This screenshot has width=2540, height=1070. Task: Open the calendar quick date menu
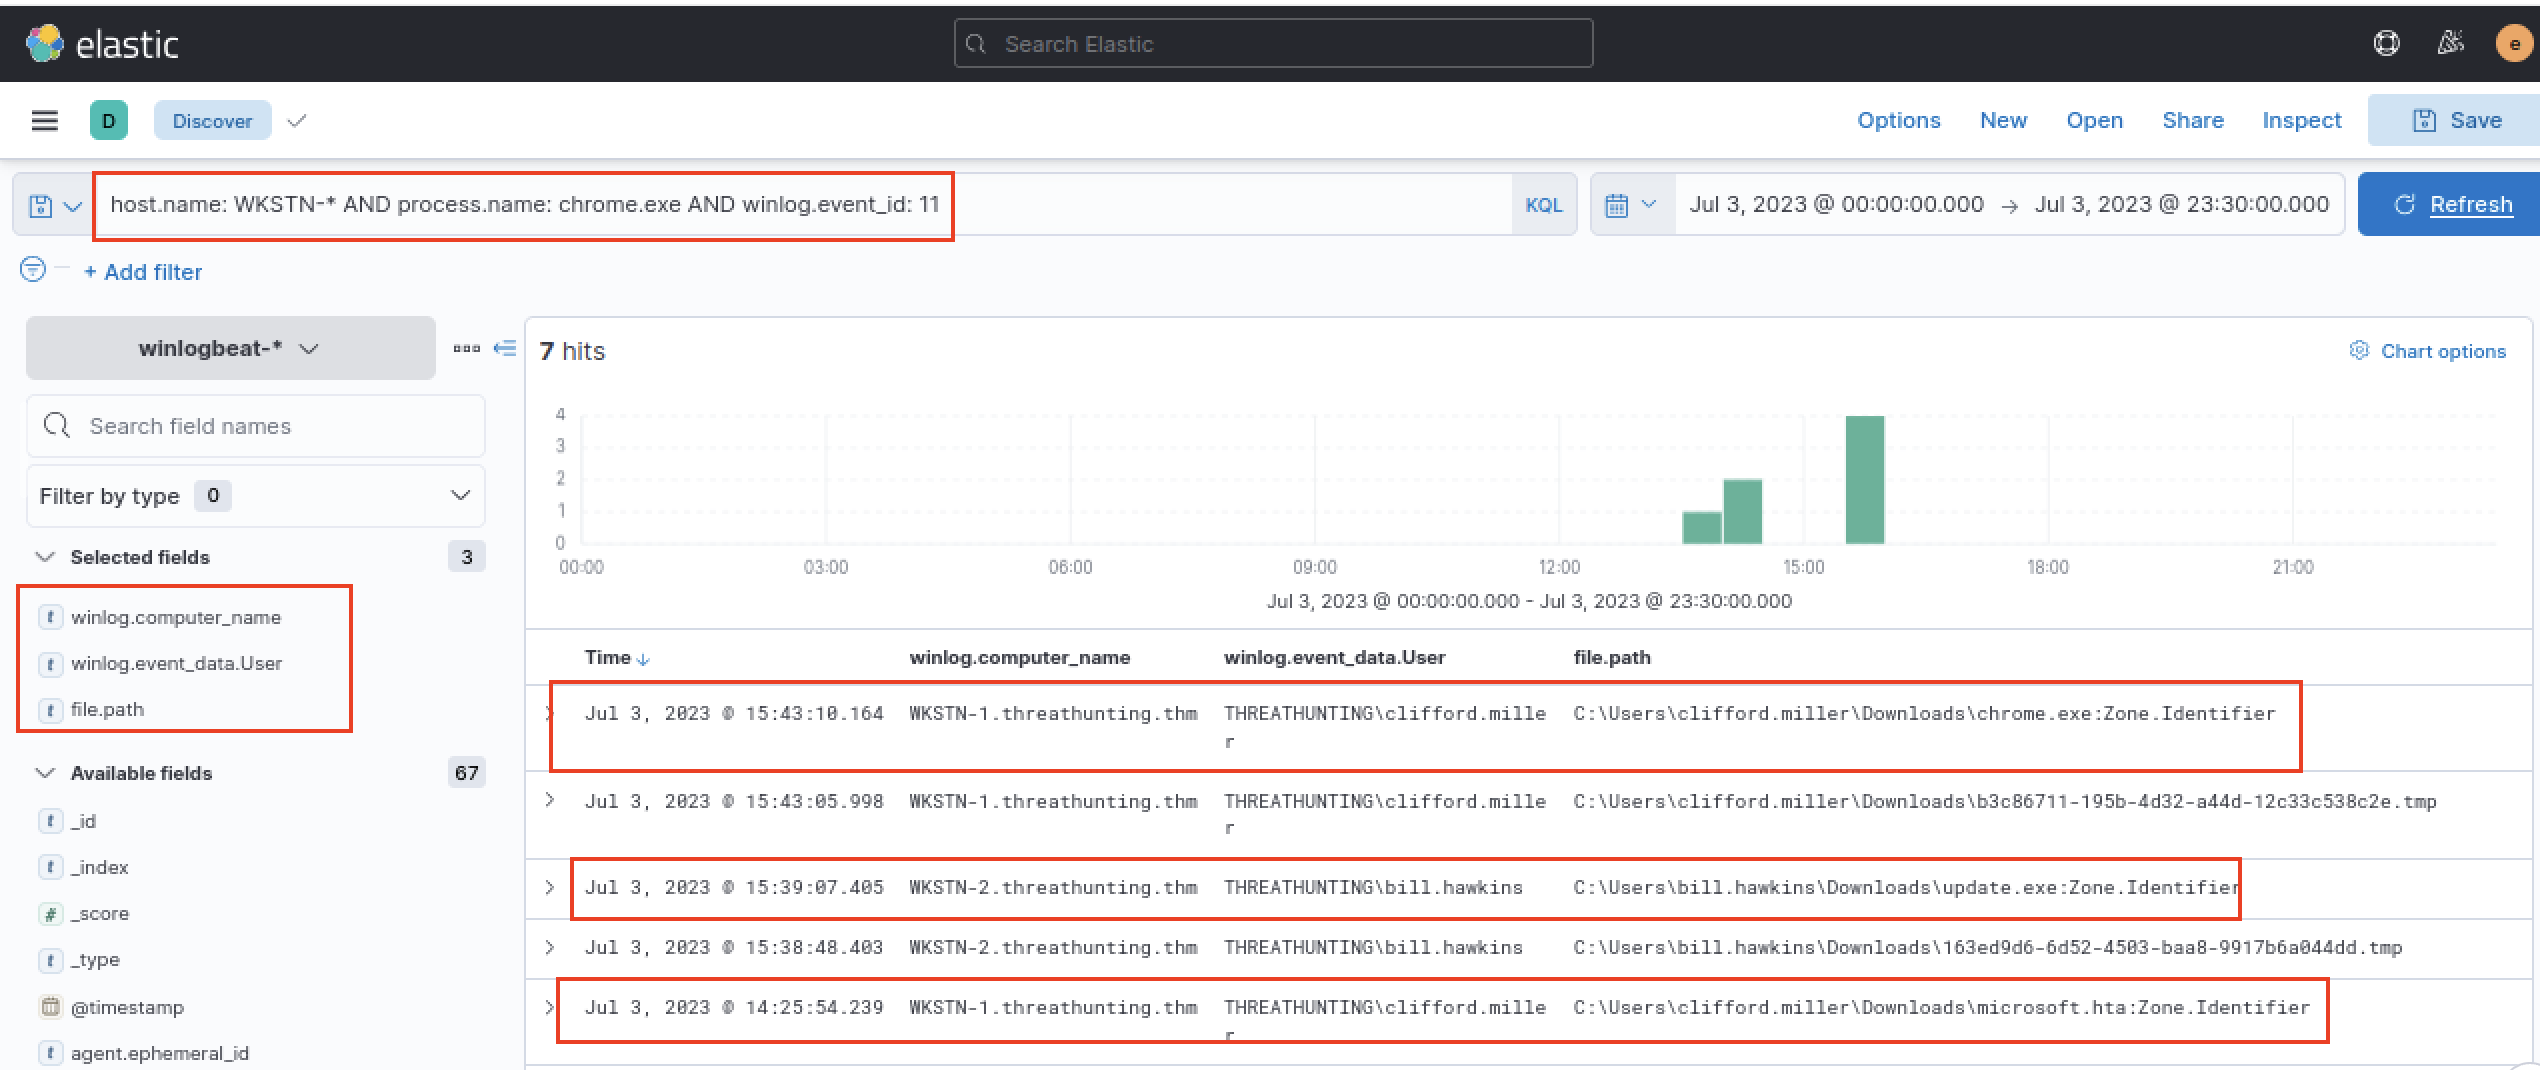point(1631,205)
